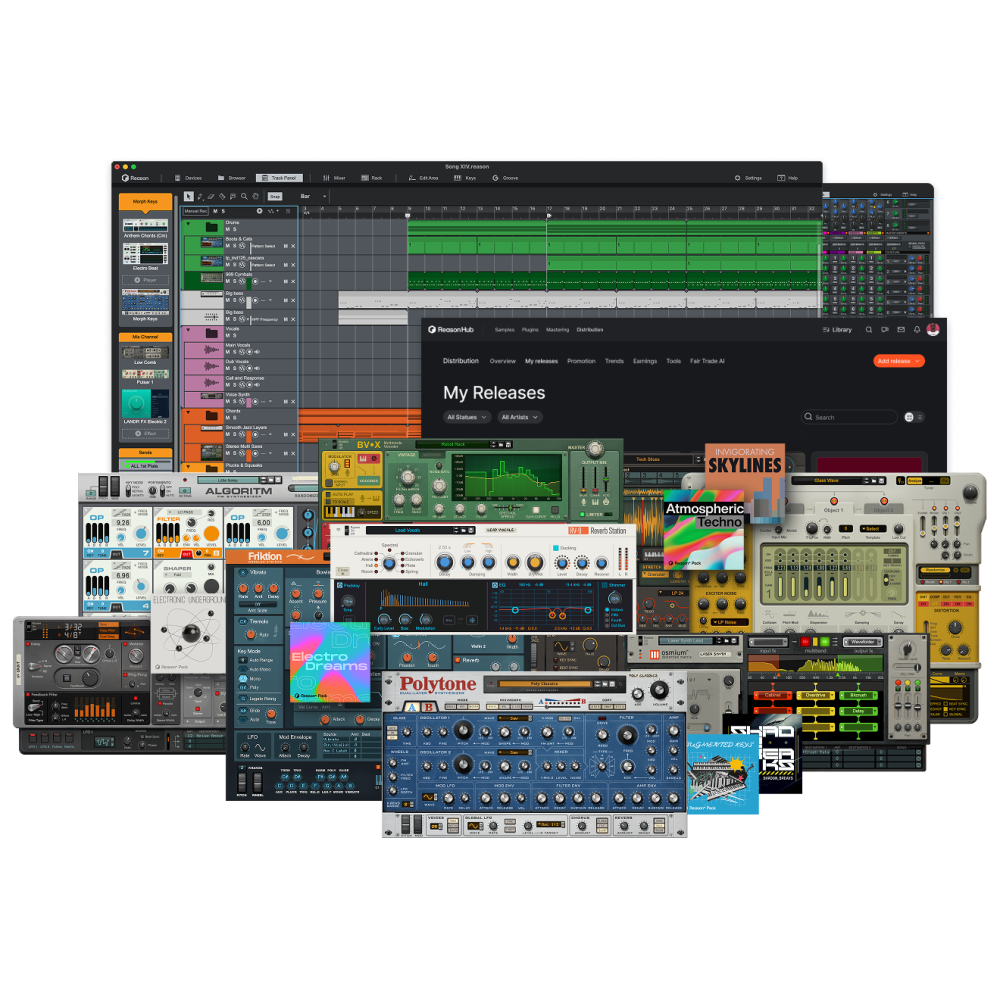Select the Mute tool in sequencer toolbar

pyautogui.click(x=233, y=196)
